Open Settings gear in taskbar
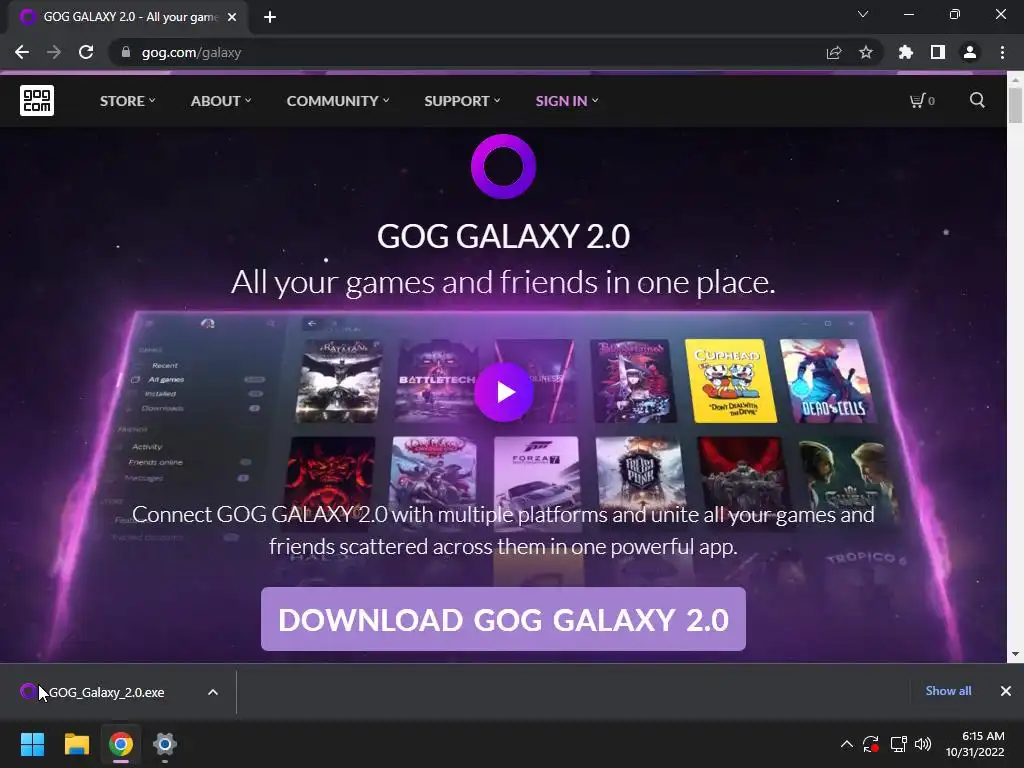The width and height of the screenshot is (1024, 768). tap(165, 744)
